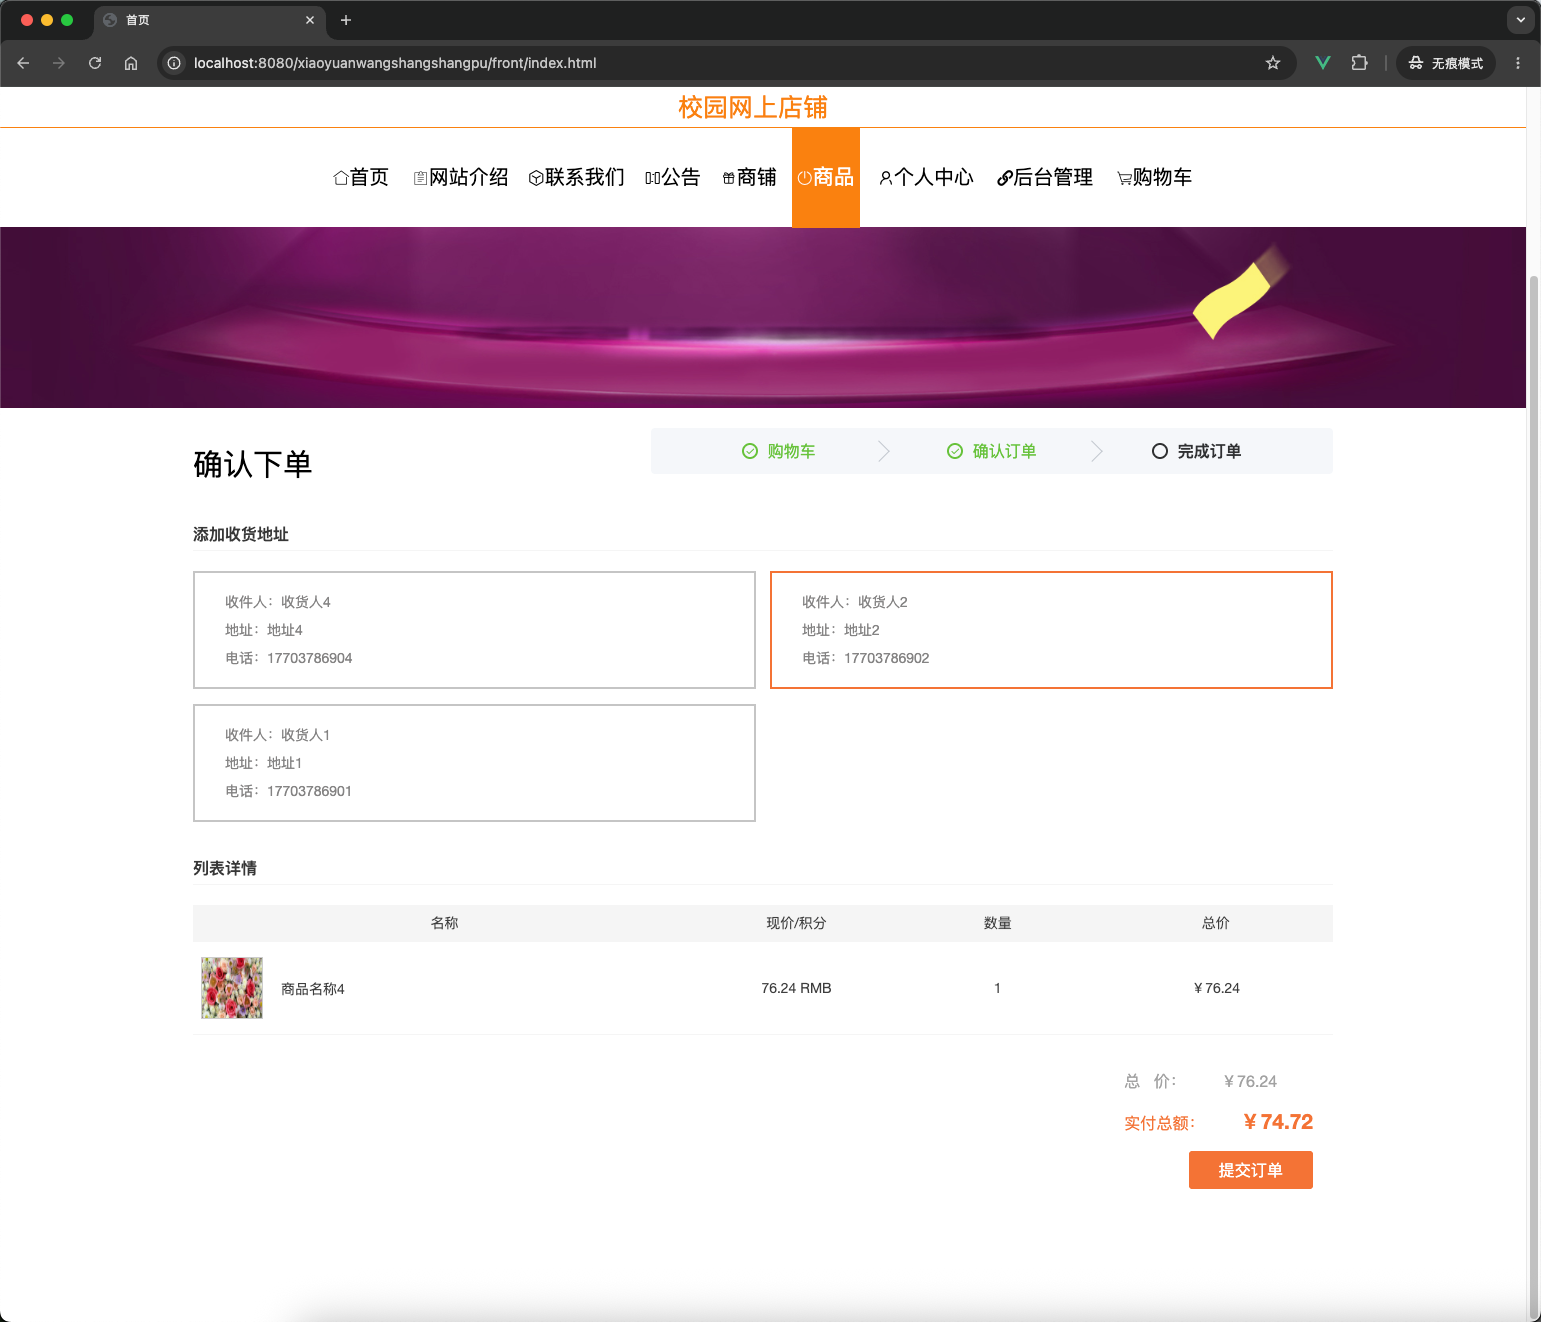Open the browser three-dot menu

pyautogui.click(x=1518, y=63)
